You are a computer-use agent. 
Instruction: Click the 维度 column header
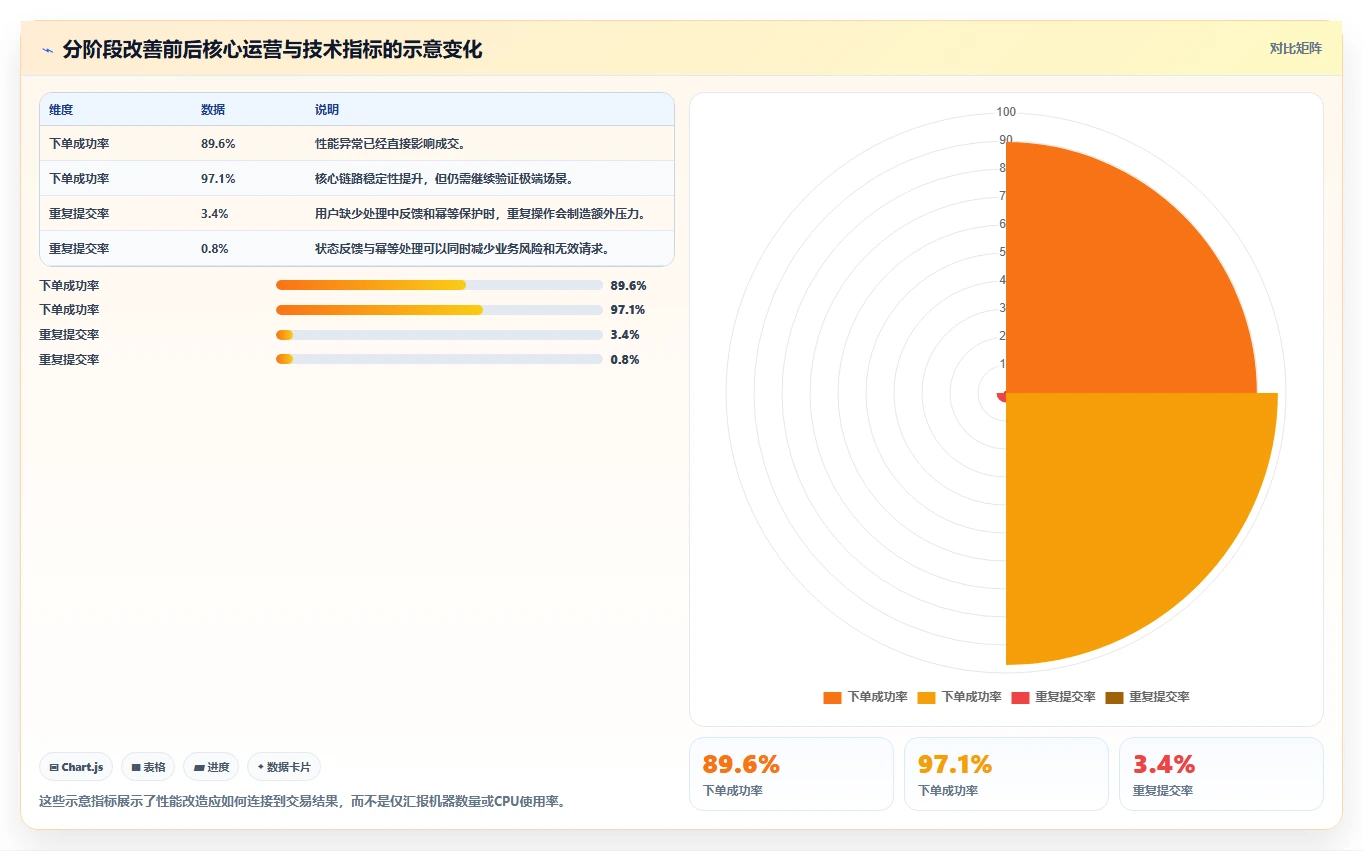61,110
